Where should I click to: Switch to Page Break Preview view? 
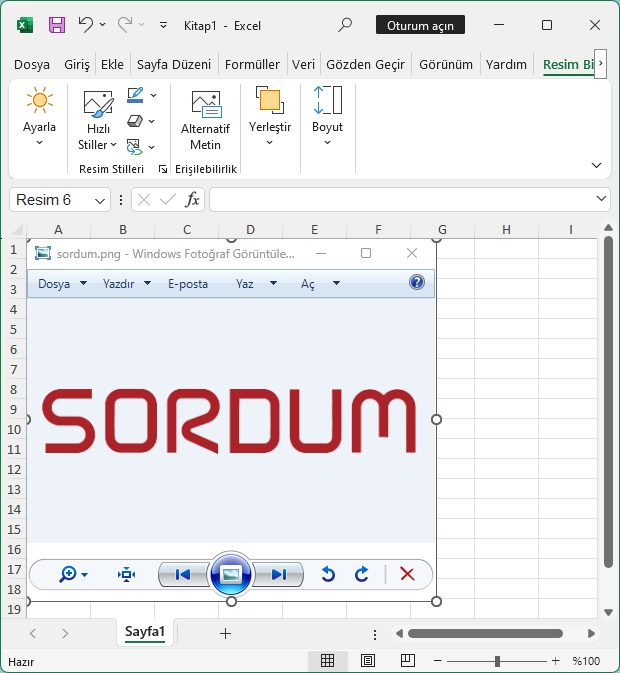408,661
